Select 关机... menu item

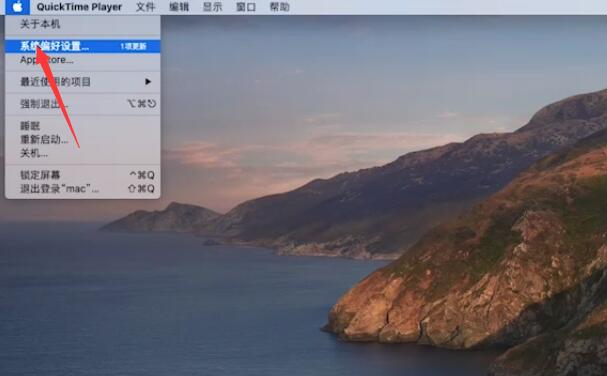(83, 153)
